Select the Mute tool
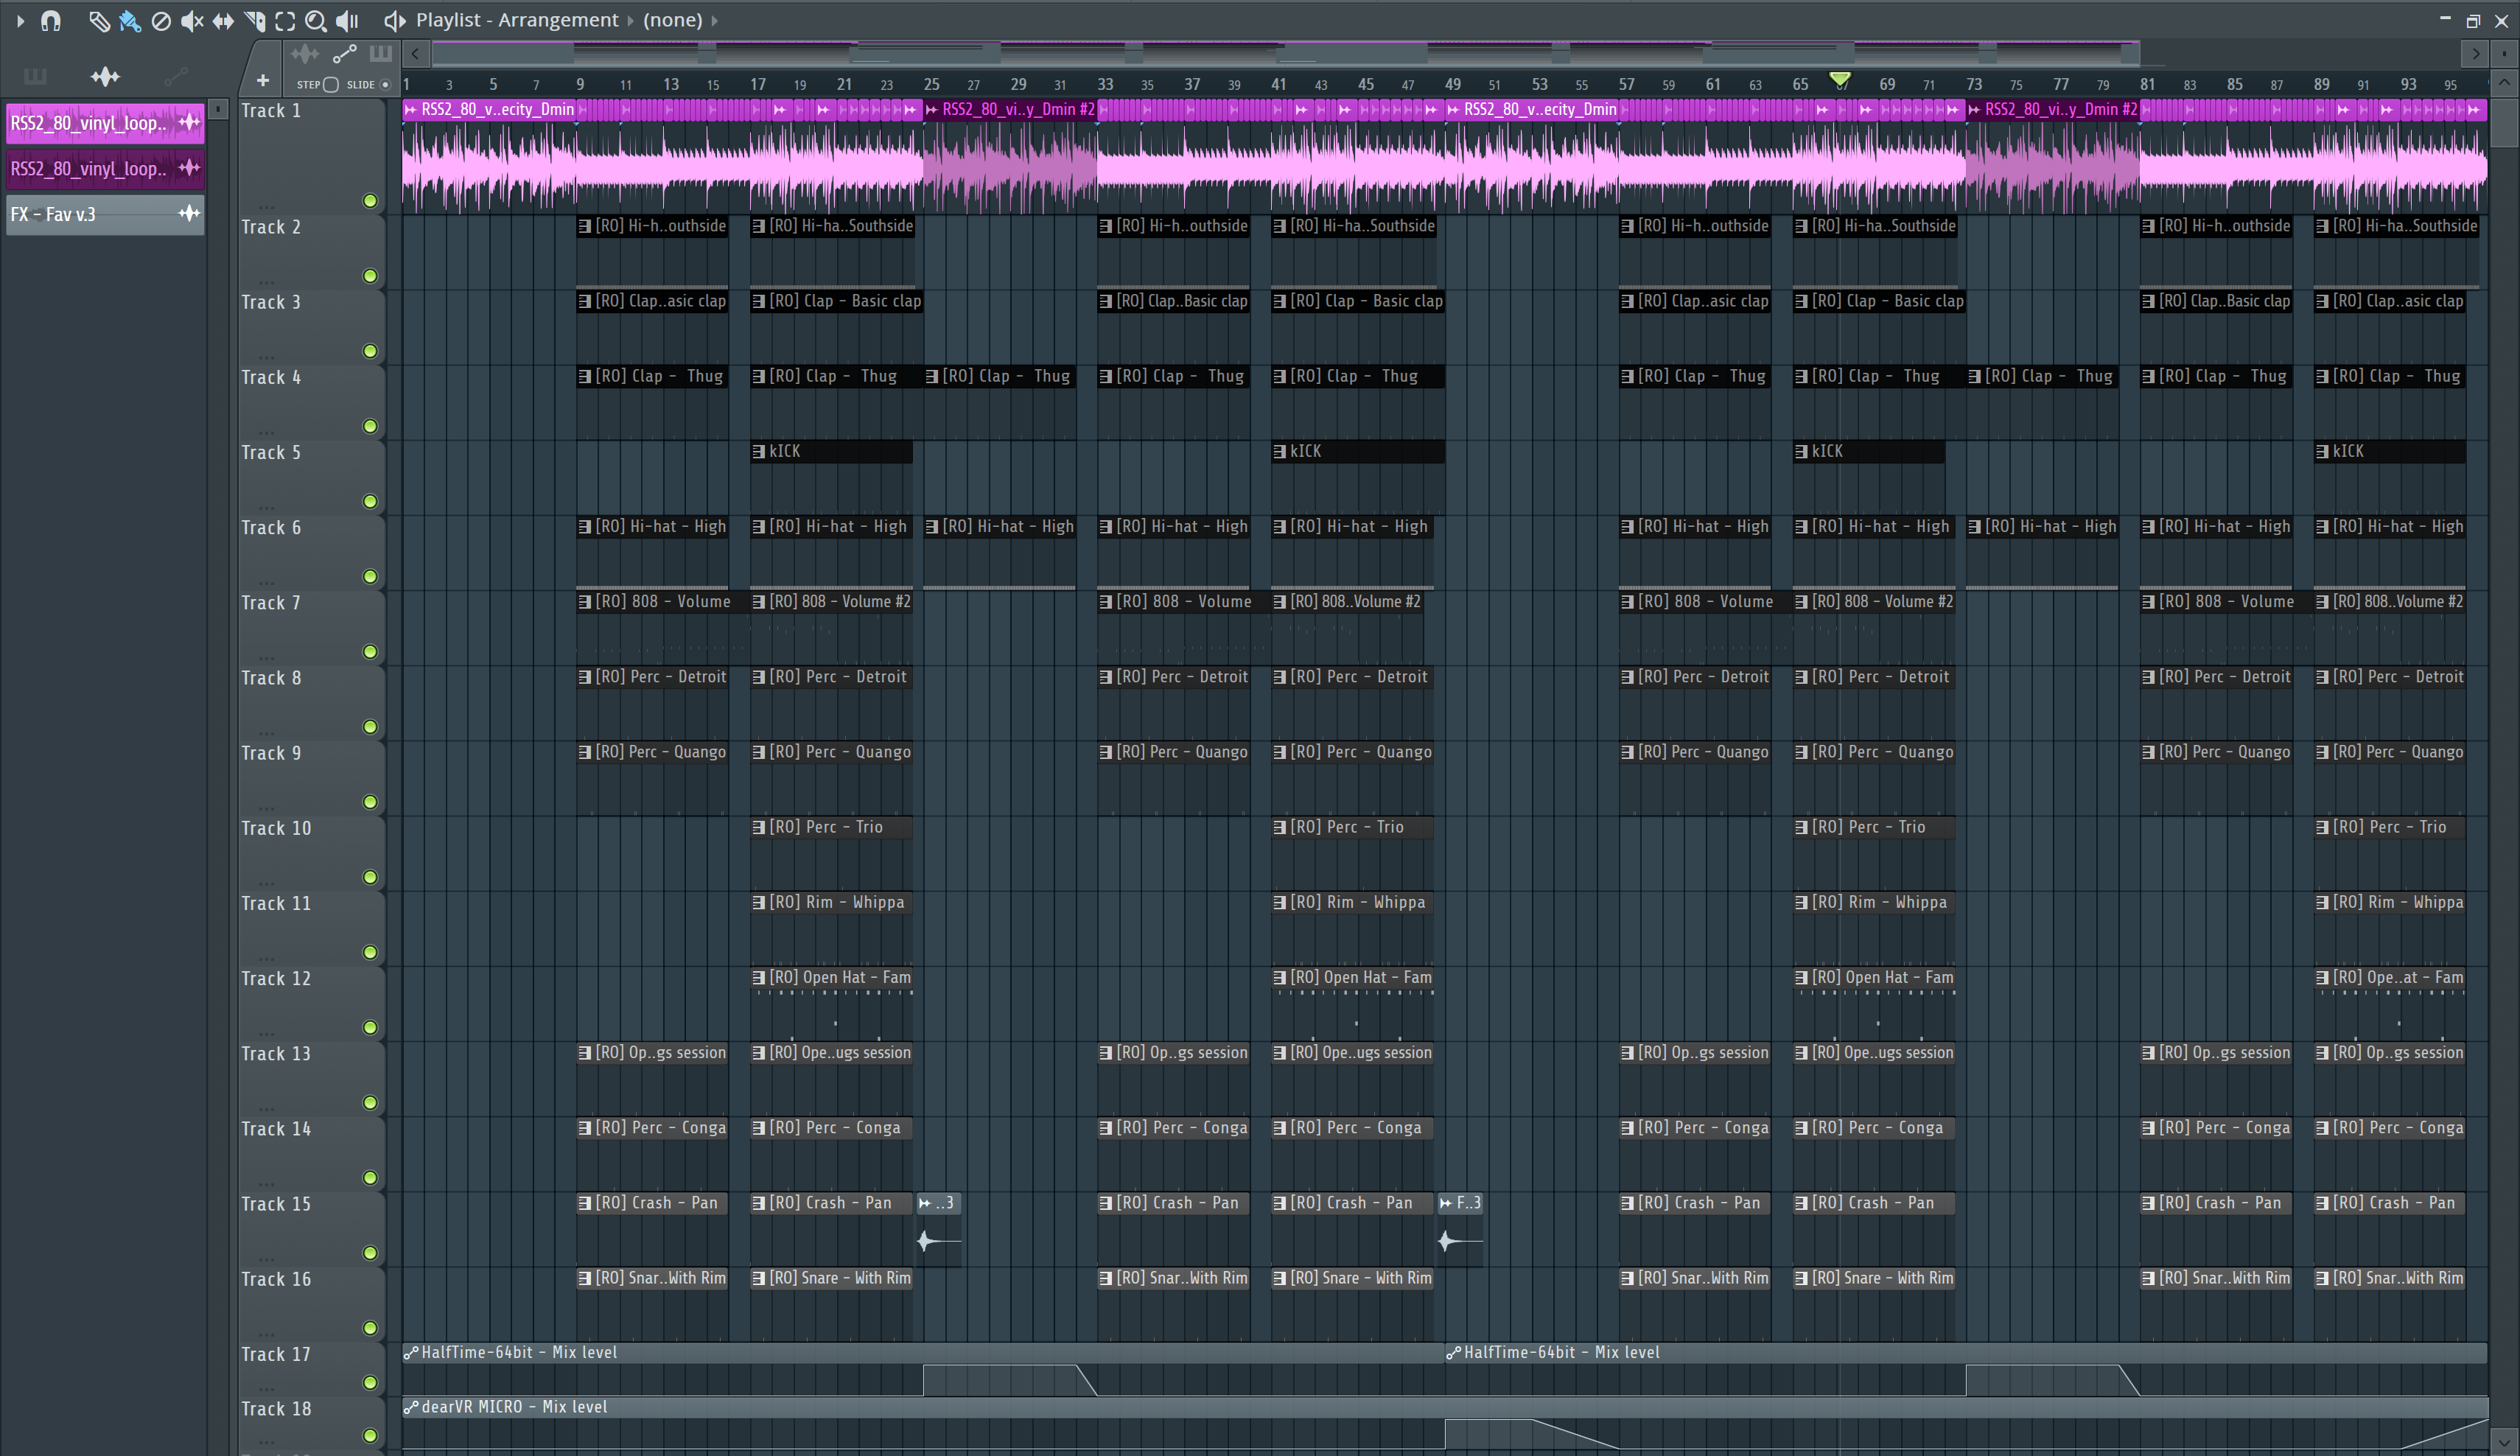The image size is (2520, 1456). [x=191, y=20]
